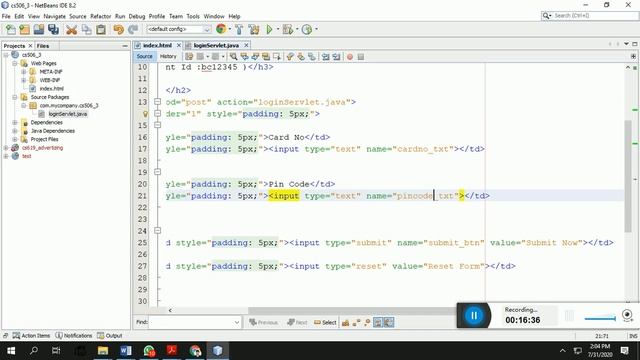640x360 pixels.
Task: Click the Redo arrow icon
Action: [x=133, y=29]
